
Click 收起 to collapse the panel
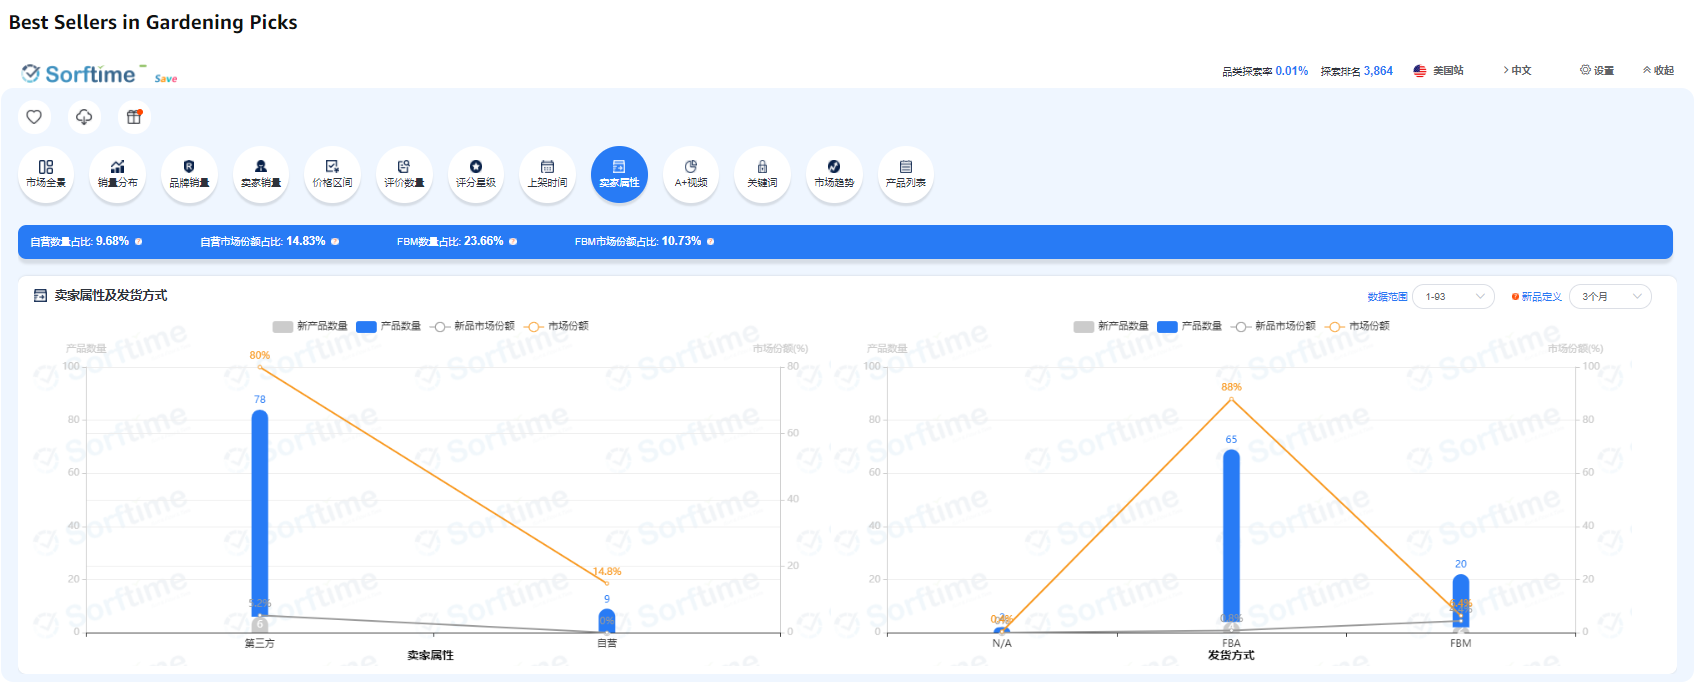tap(1658, 71)
